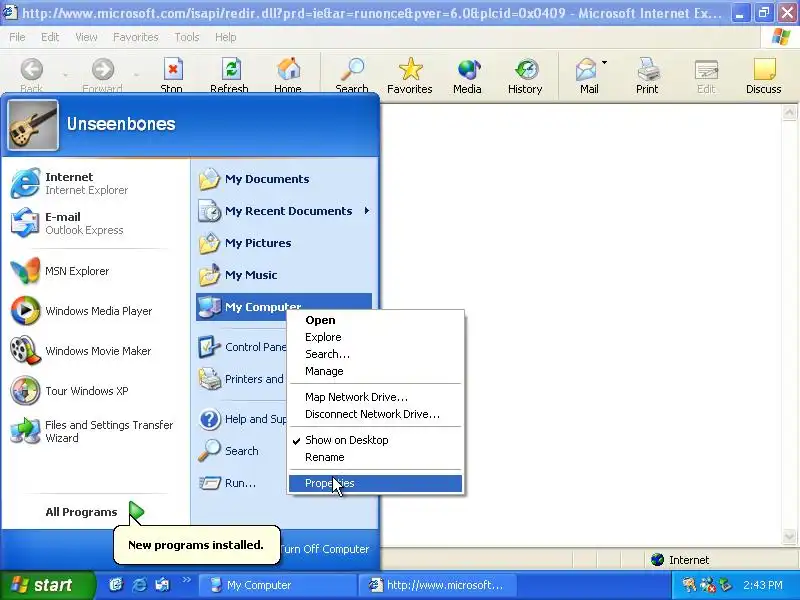
Task: Choose Explore in context menu
Action: pos(375,337)
